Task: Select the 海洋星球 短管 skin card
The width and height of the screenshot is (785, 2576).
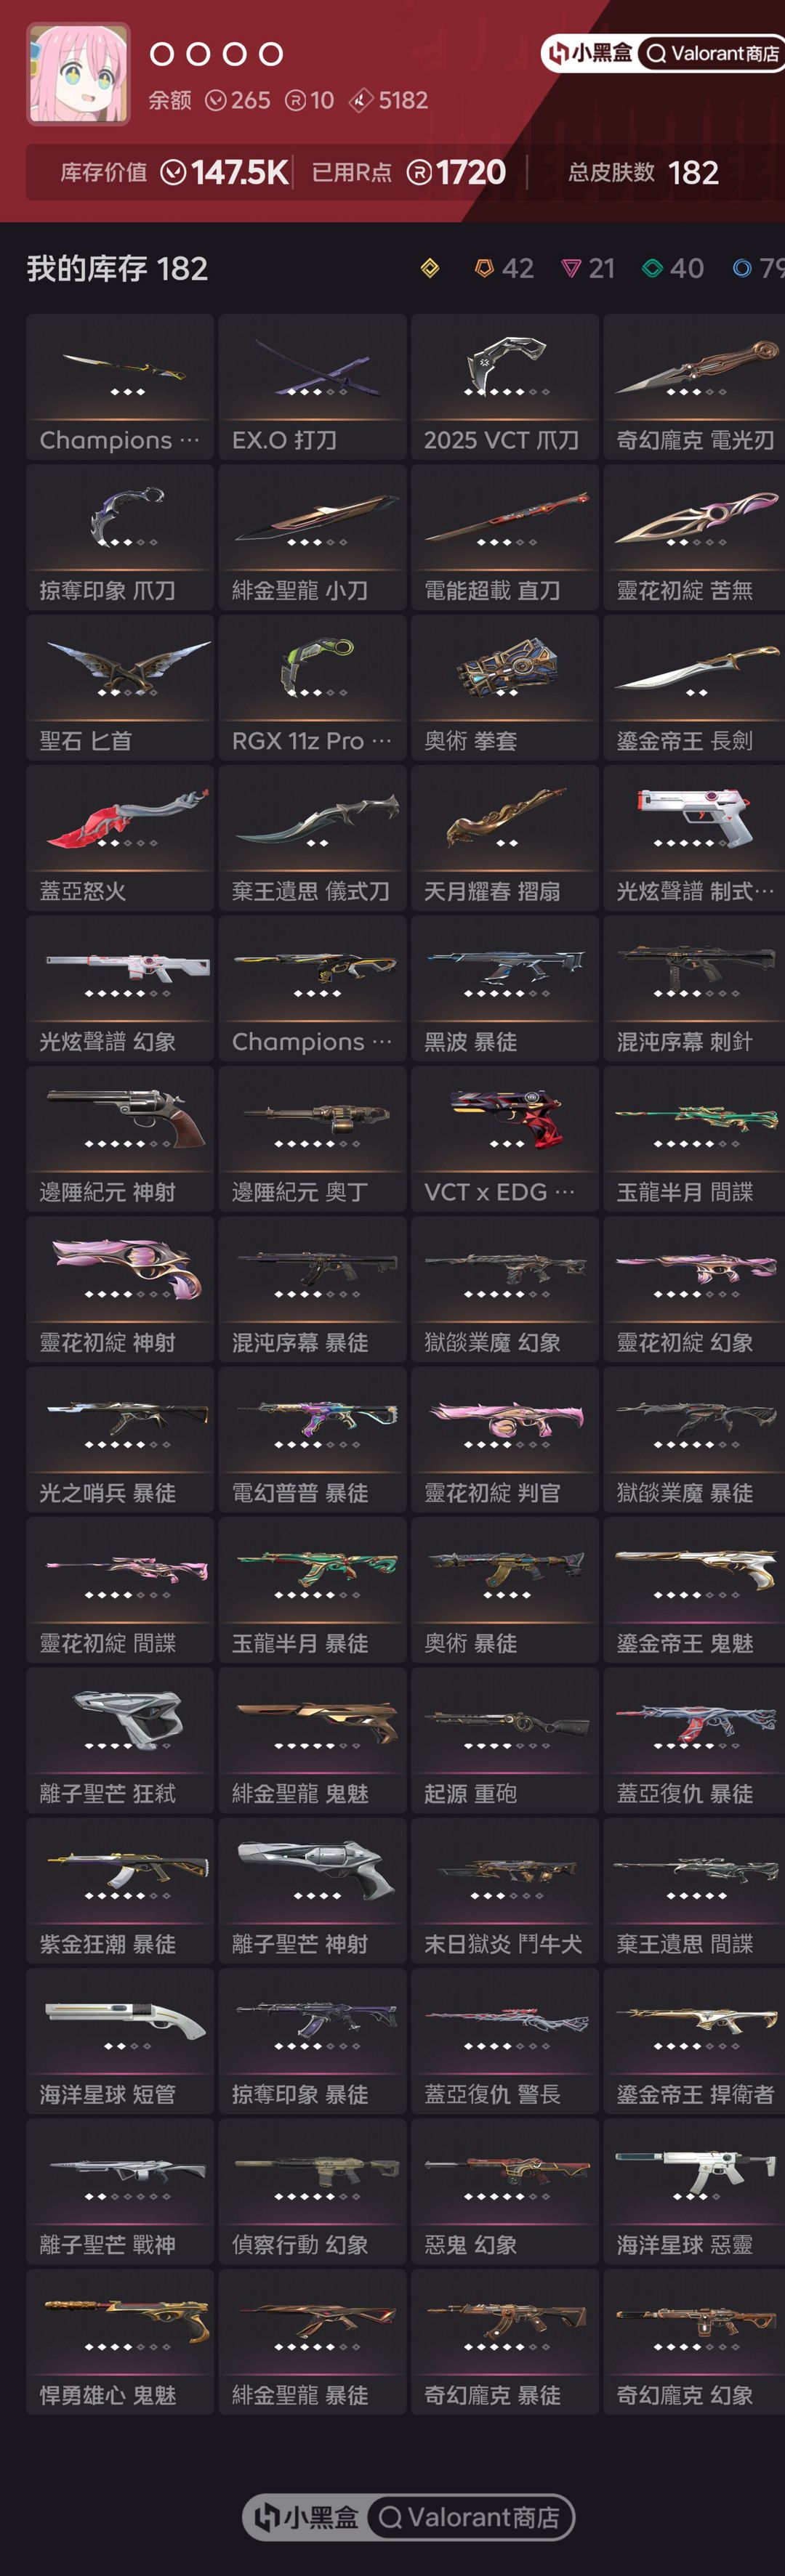Action: (120, 2041)
